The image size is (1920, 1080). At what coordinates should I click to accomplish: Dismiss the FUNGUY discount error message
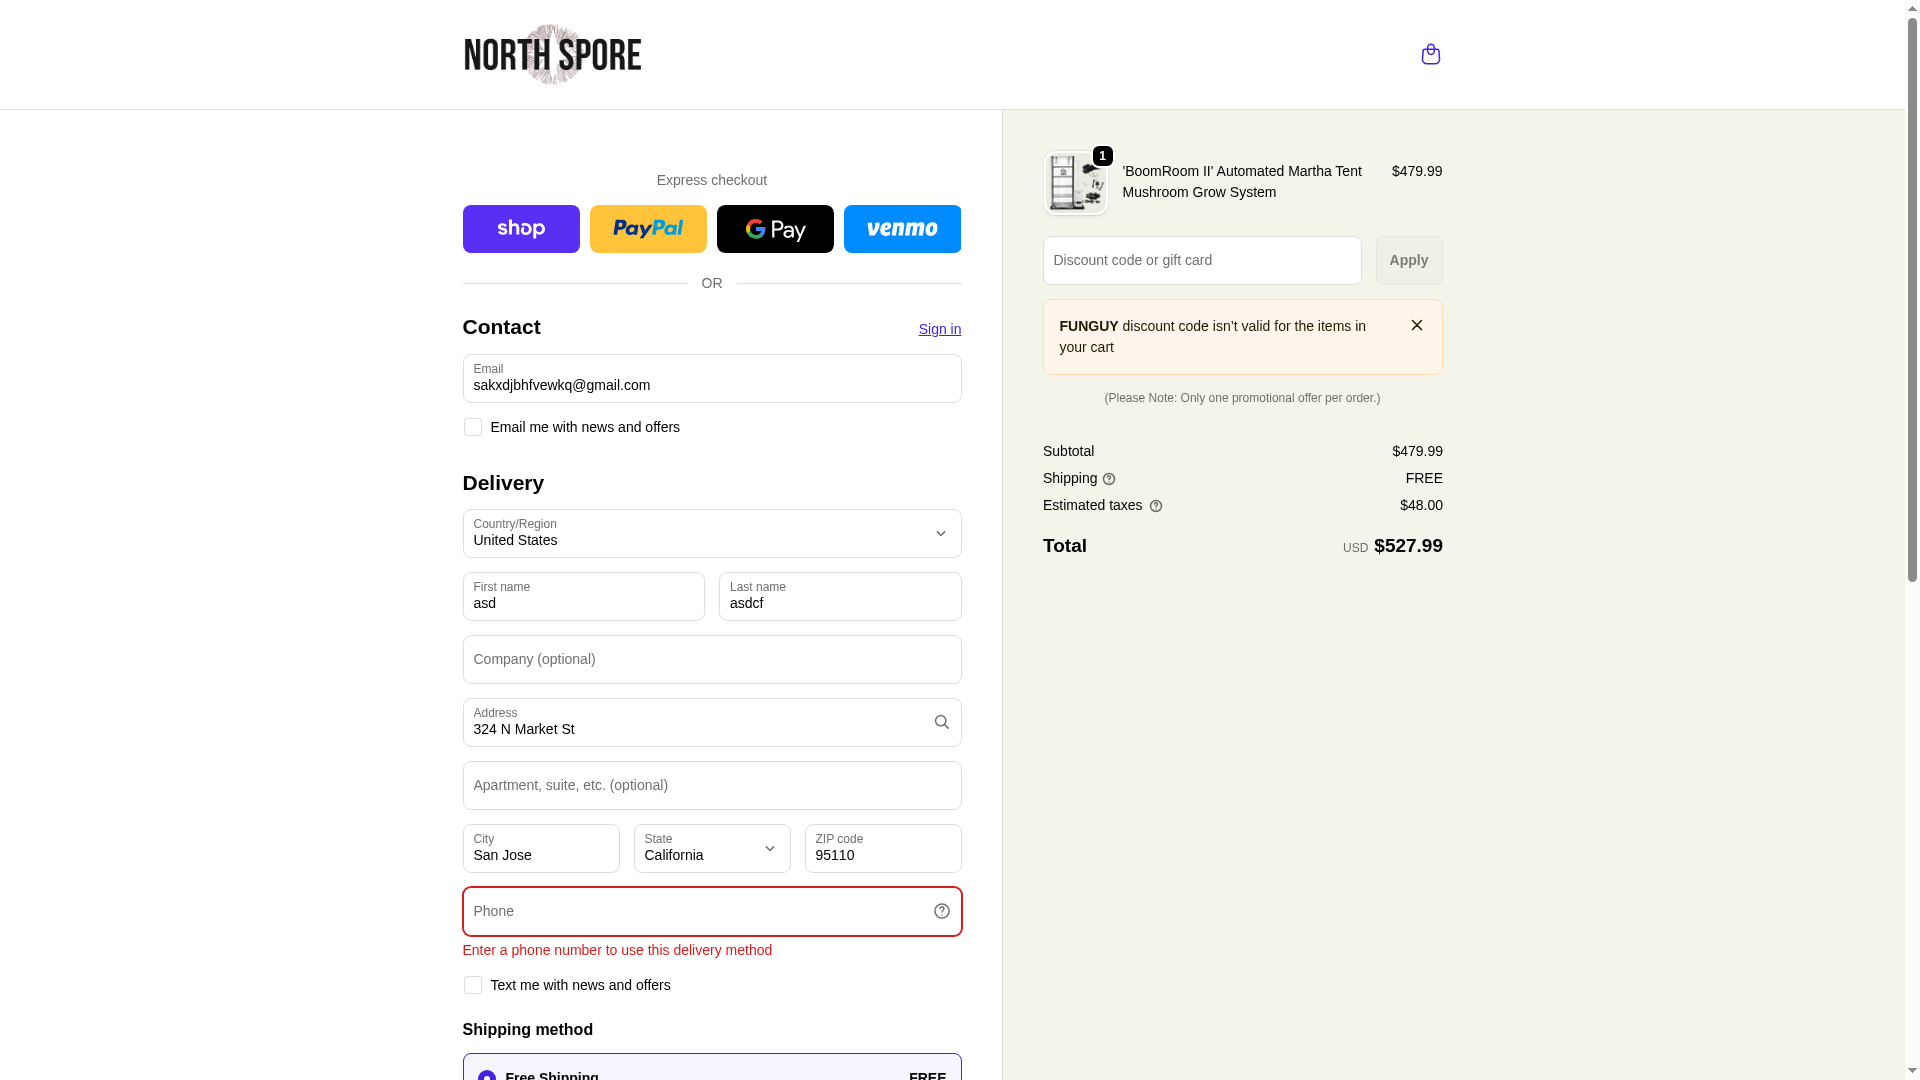click(1416, 325)
